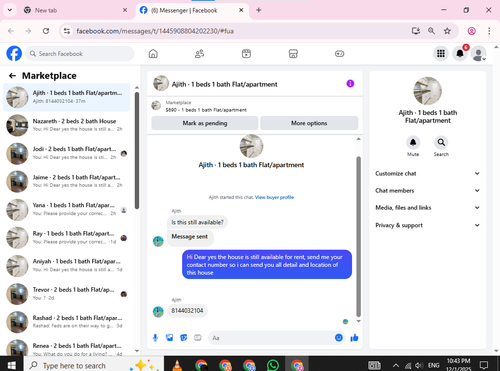500x371 pixels.
Task: Open the taskbar volume speaker icon
Action: [419, 365]
